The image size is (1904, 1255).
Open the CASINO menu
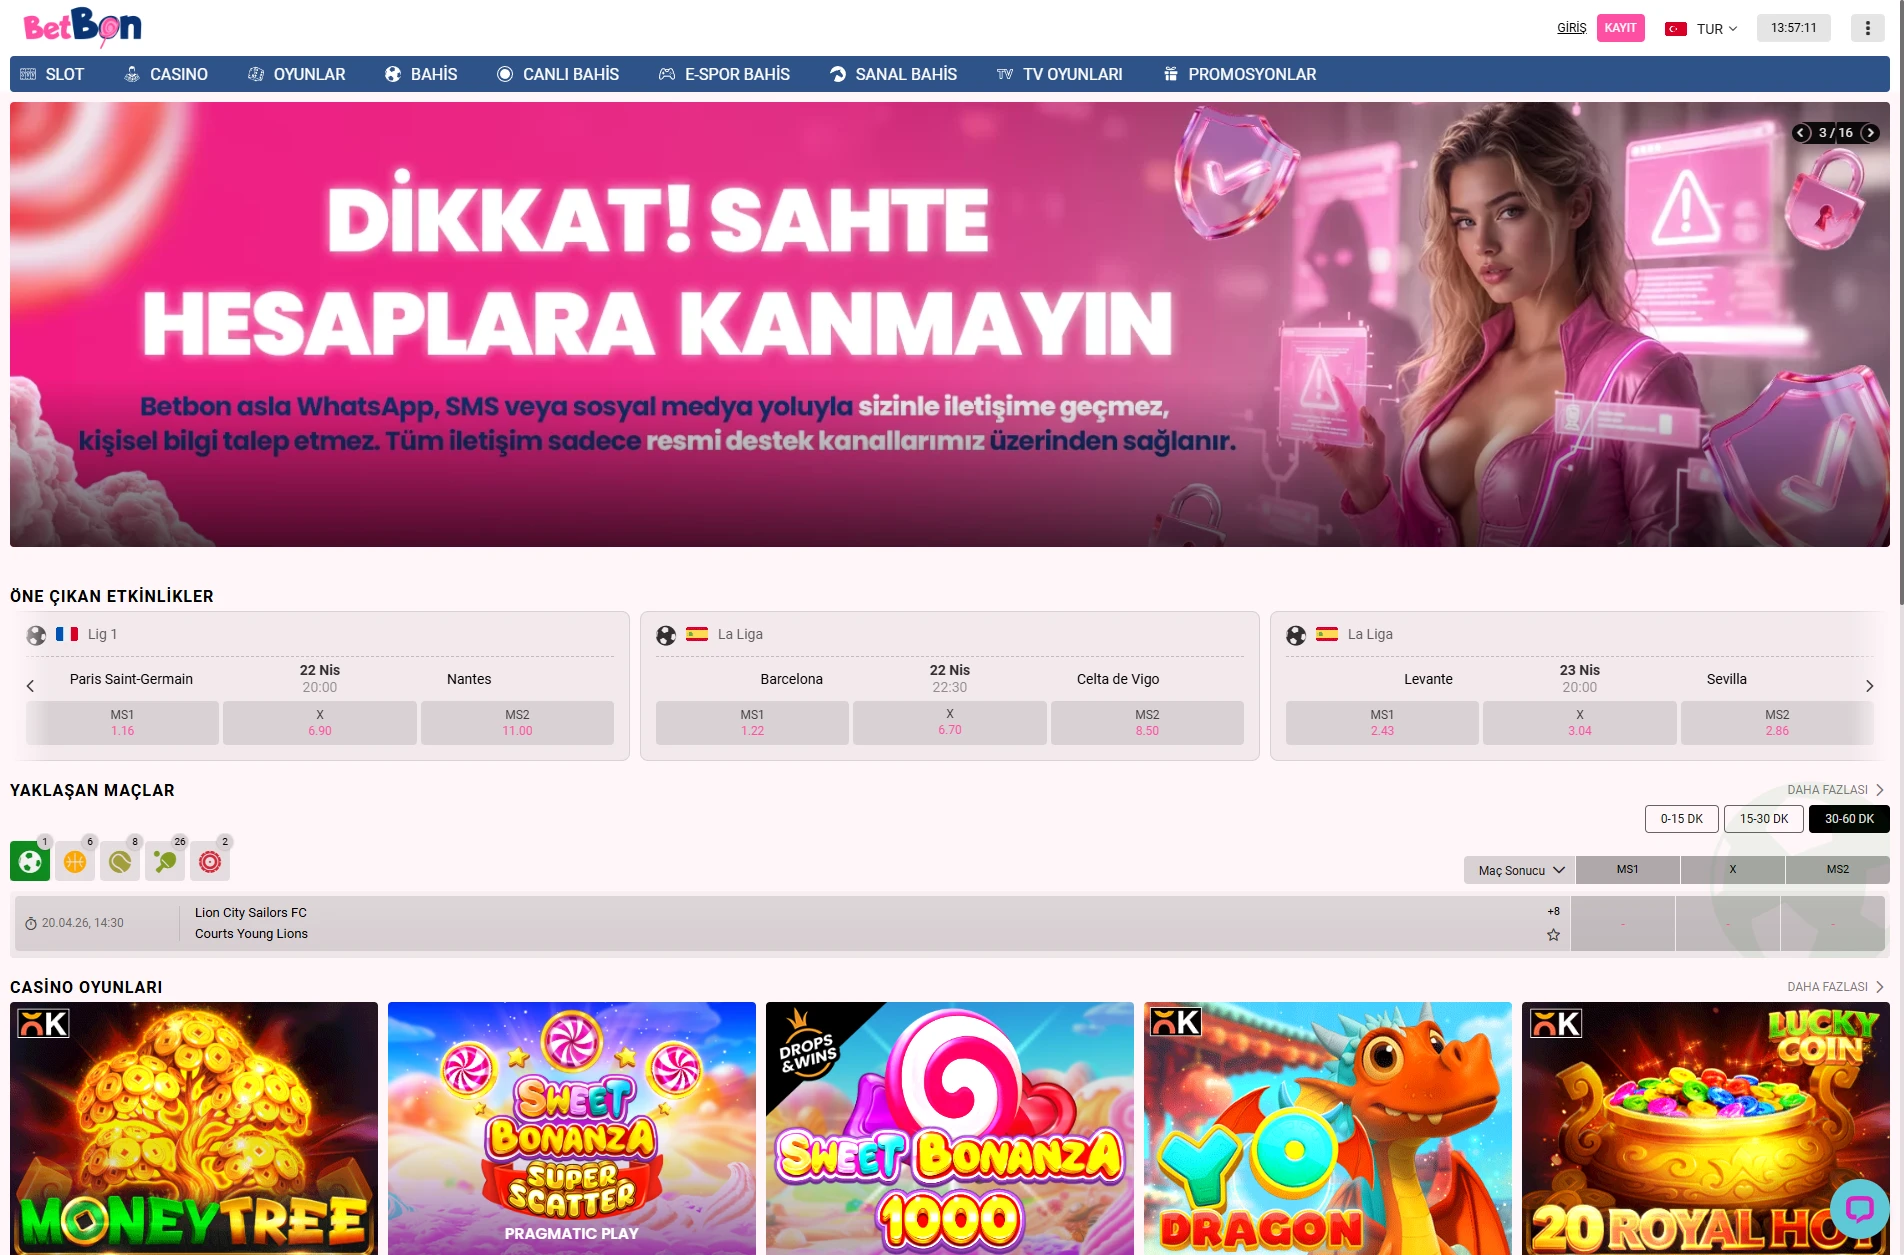(x=166, y=74)
